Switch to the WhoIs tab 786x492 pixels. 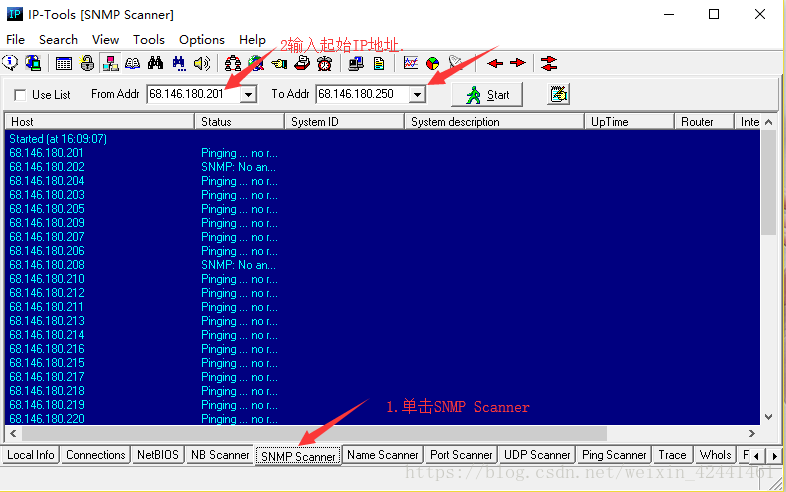pyautogui.click(x=715, y=455)
